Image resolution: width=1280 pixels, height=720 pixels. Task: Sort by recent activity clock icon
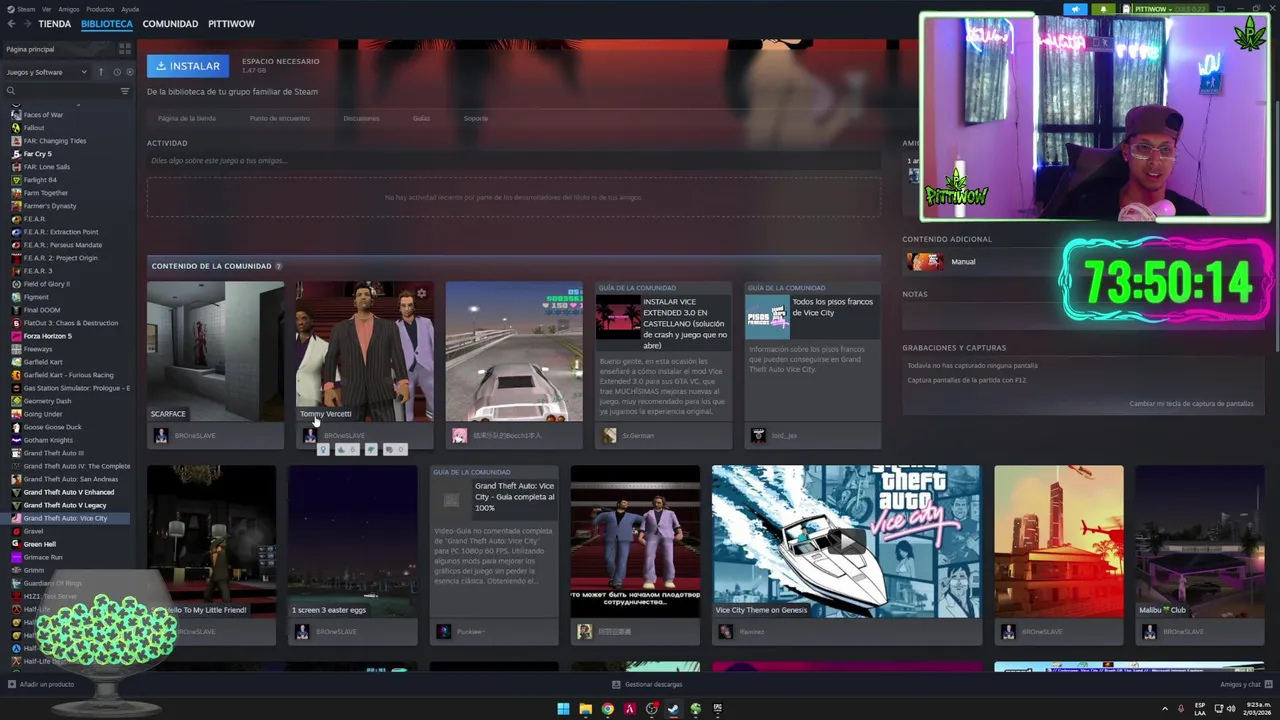pos(117,72)
